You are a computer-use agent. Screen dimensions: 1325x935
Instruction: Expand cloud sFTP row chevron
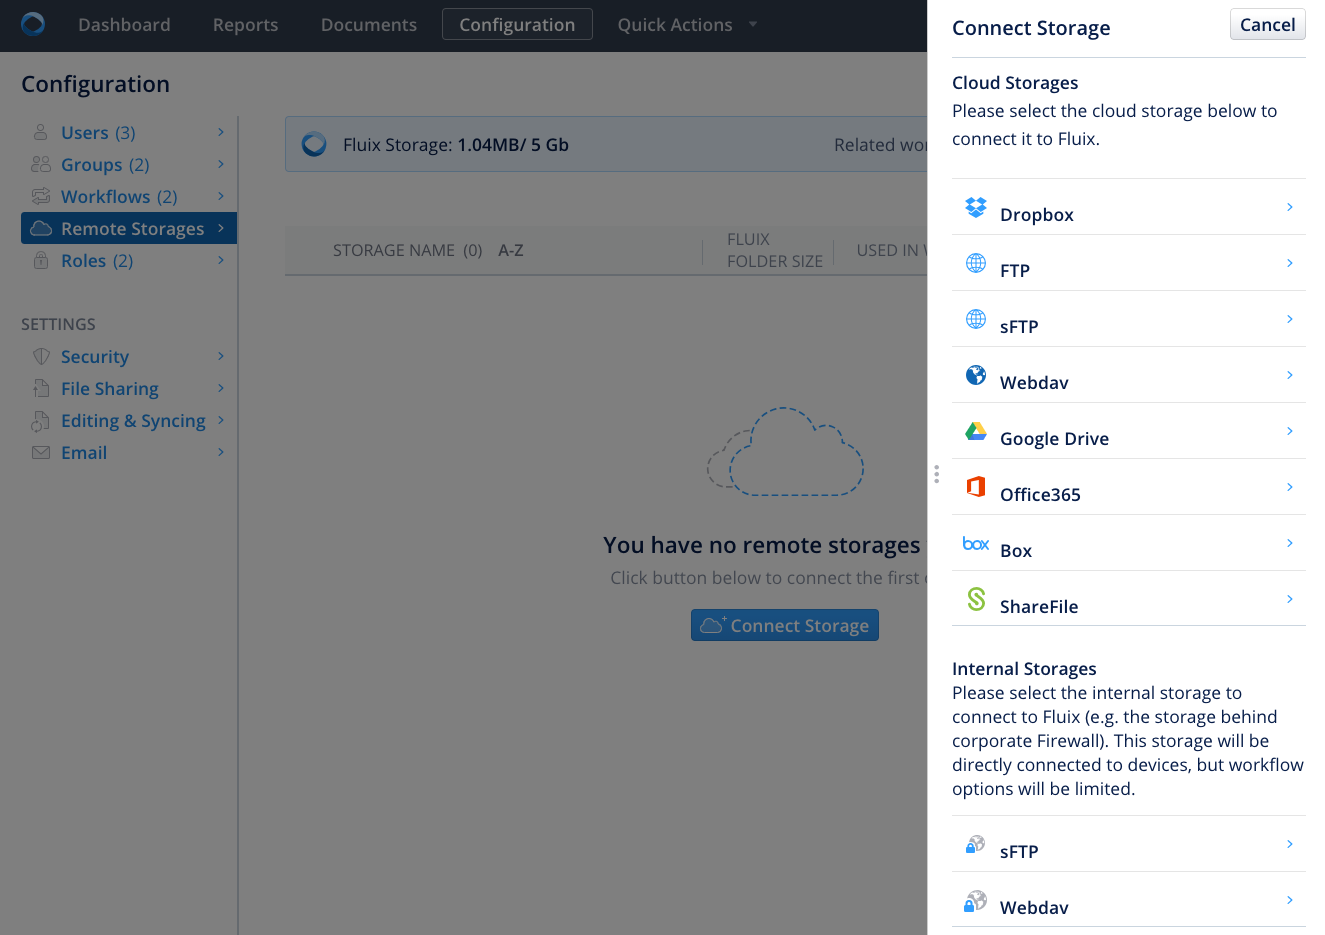(1289, 319)
